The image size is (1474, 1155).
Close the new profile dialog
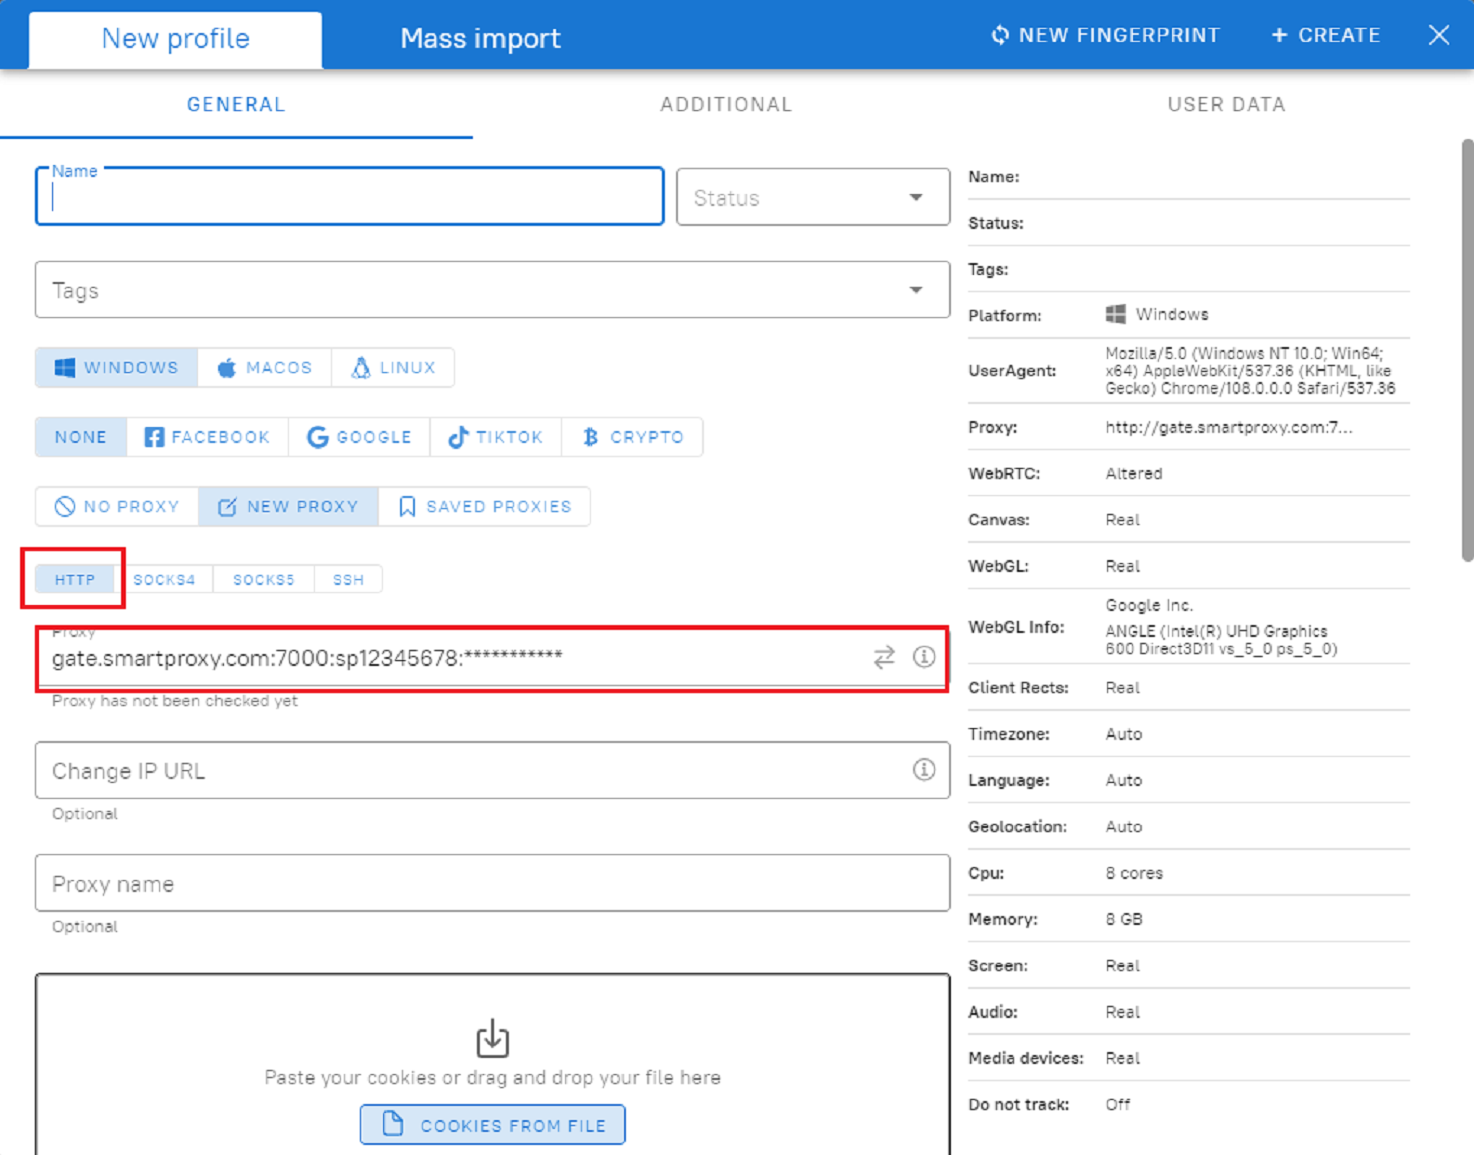[x=1439, y=35]
